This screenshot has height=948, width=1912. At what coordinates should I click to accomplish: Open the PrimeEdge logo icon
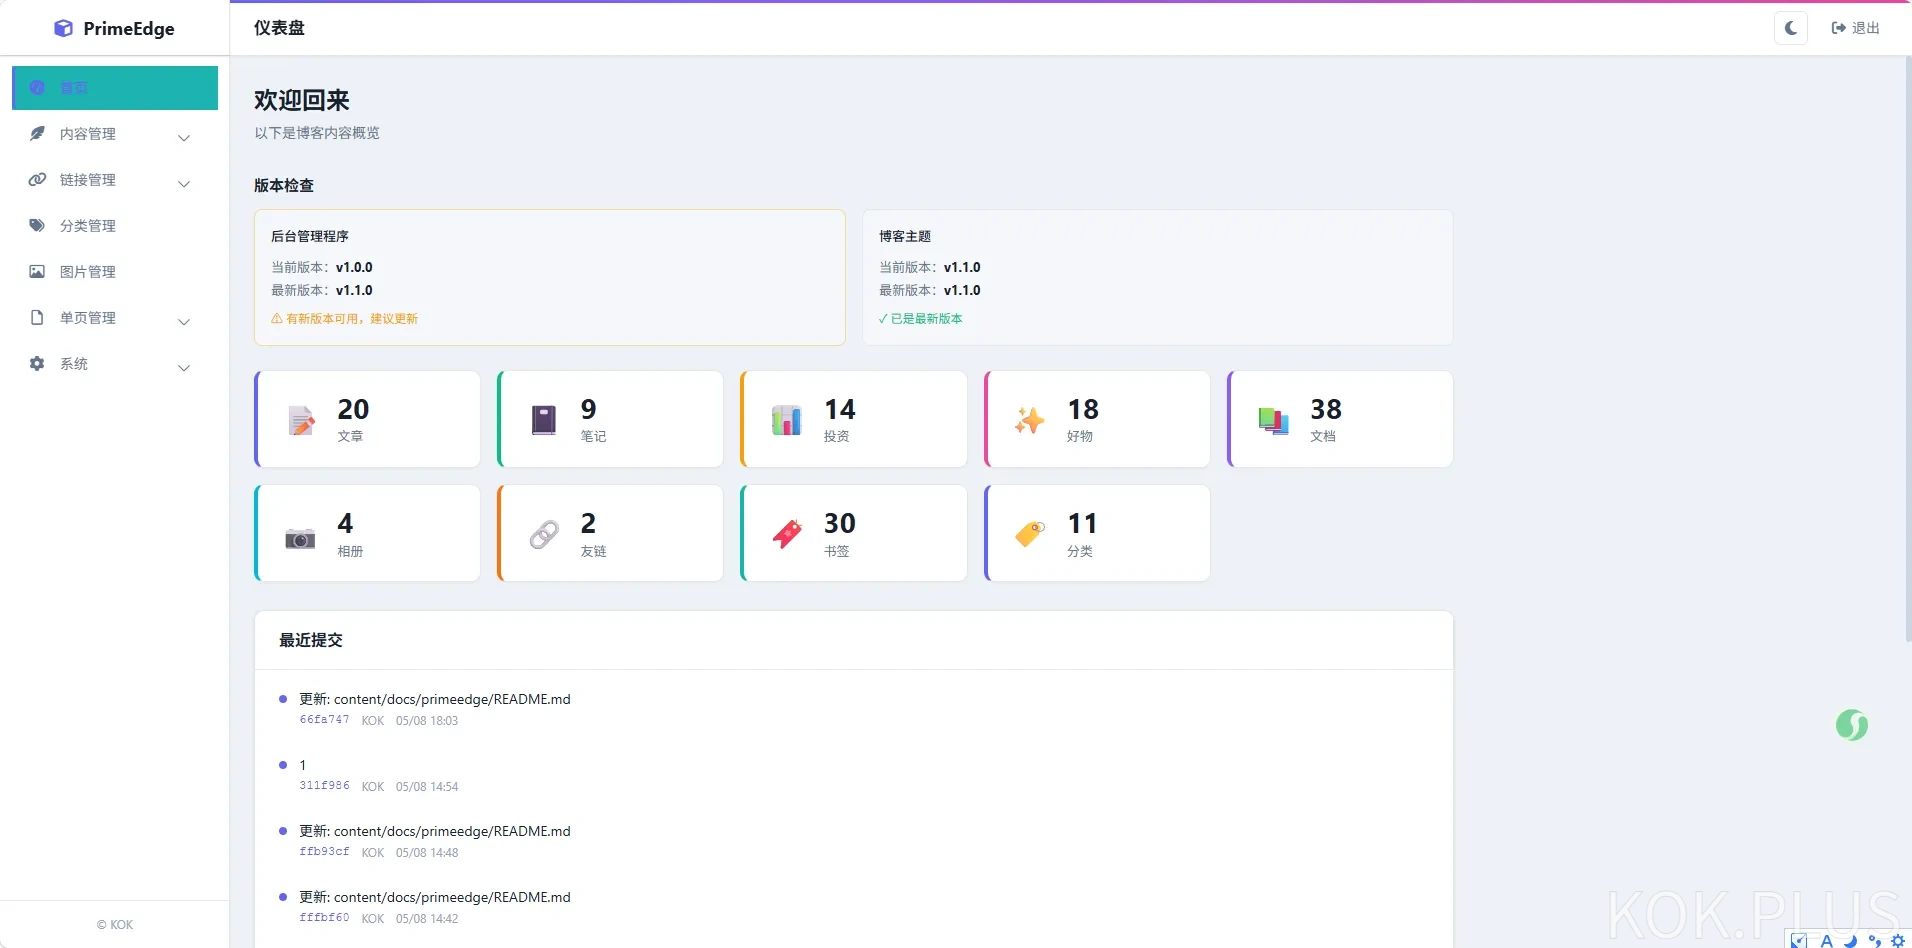tap(63, 28)
